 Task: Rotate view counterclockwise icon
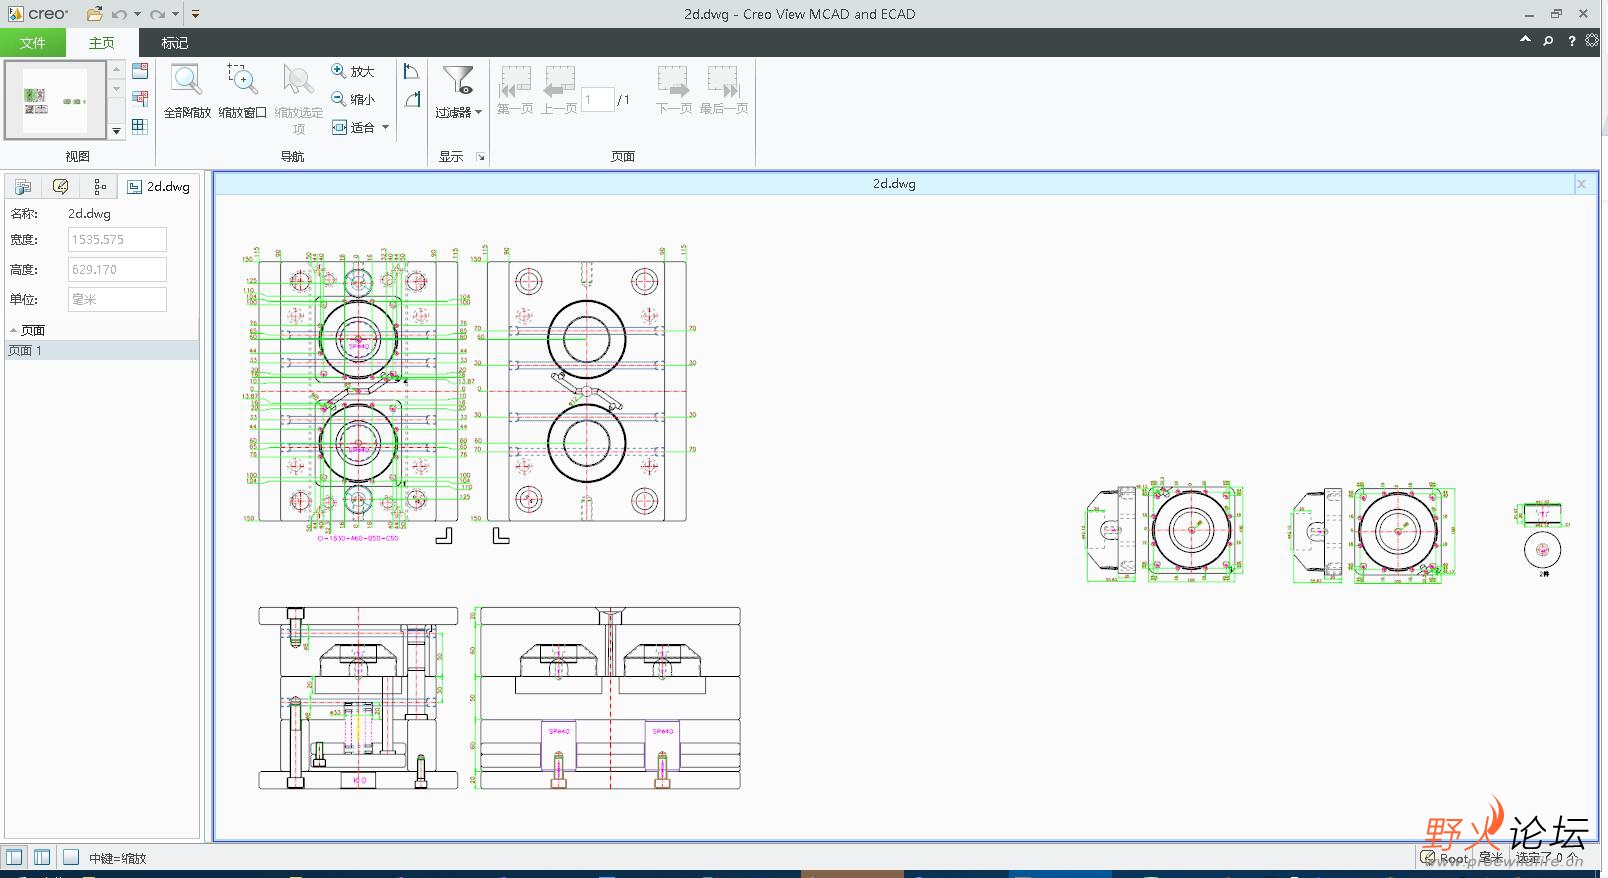411,71
